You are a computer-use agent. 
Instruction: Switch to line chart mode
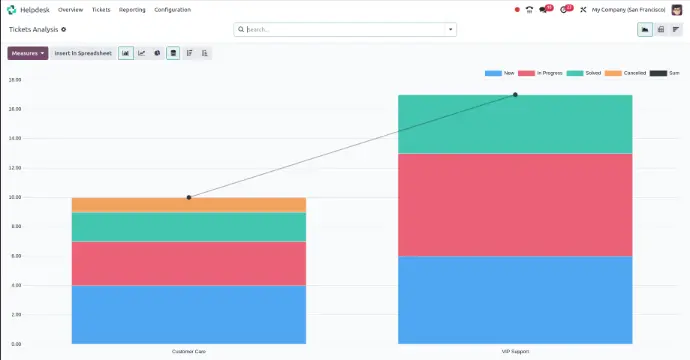142,53
